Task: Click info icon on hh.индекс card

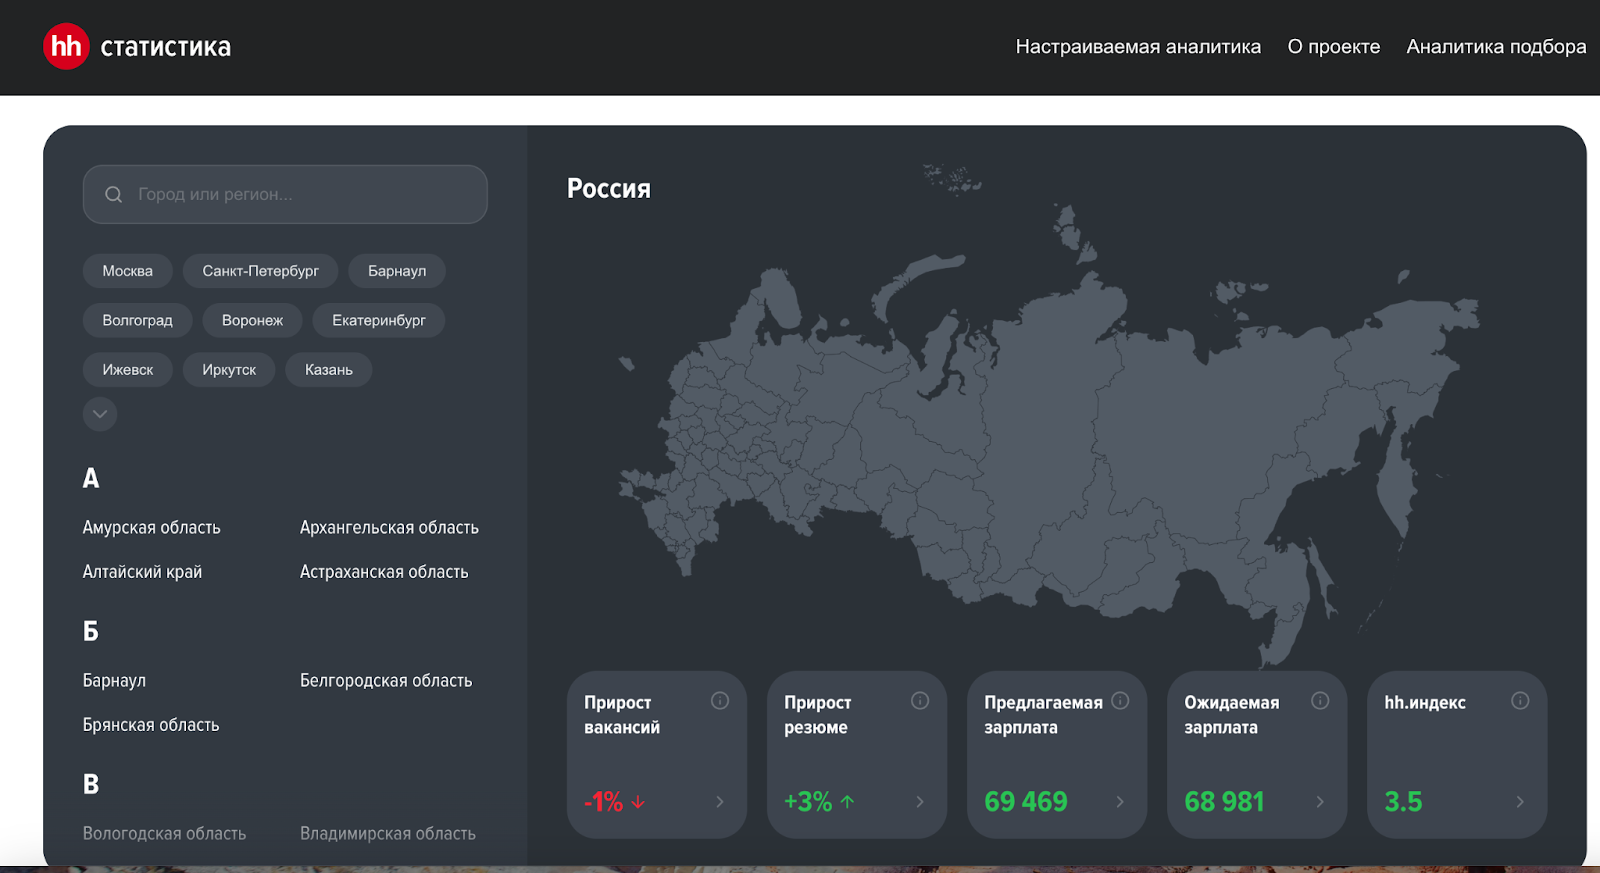Action: [x=1519, y=701]
